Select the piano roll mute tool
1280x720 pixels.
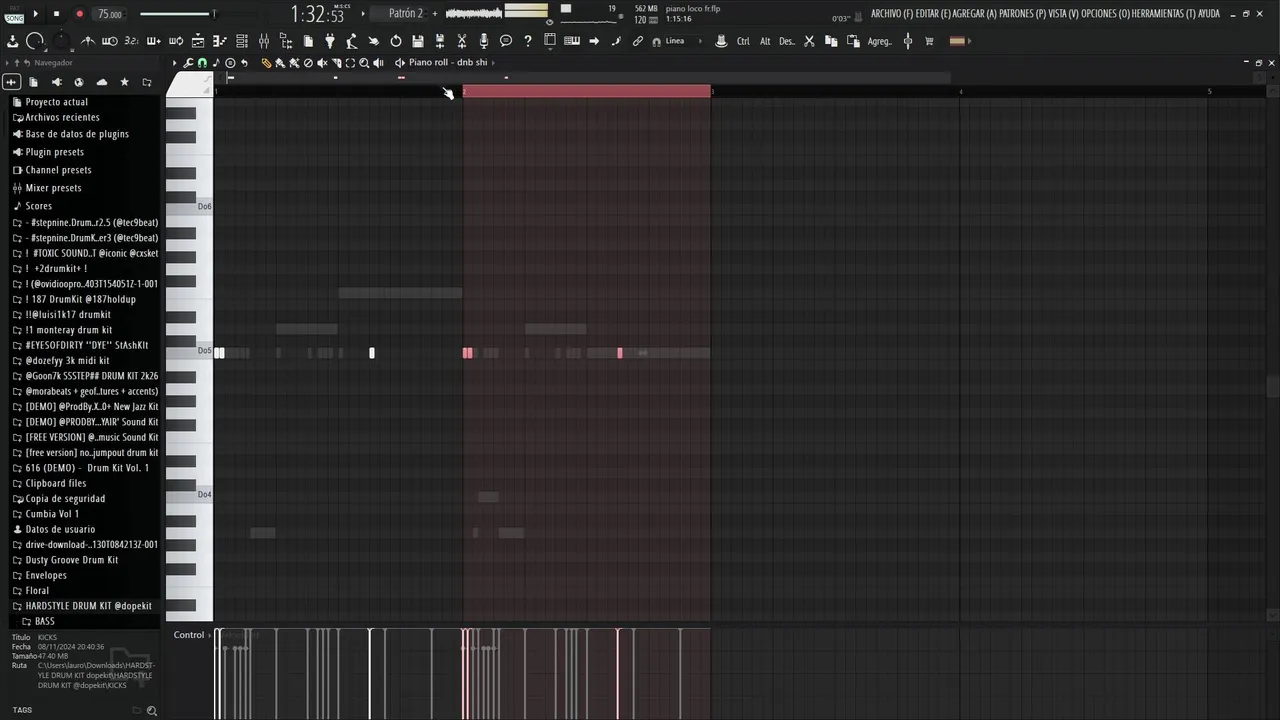click(322, 63)
